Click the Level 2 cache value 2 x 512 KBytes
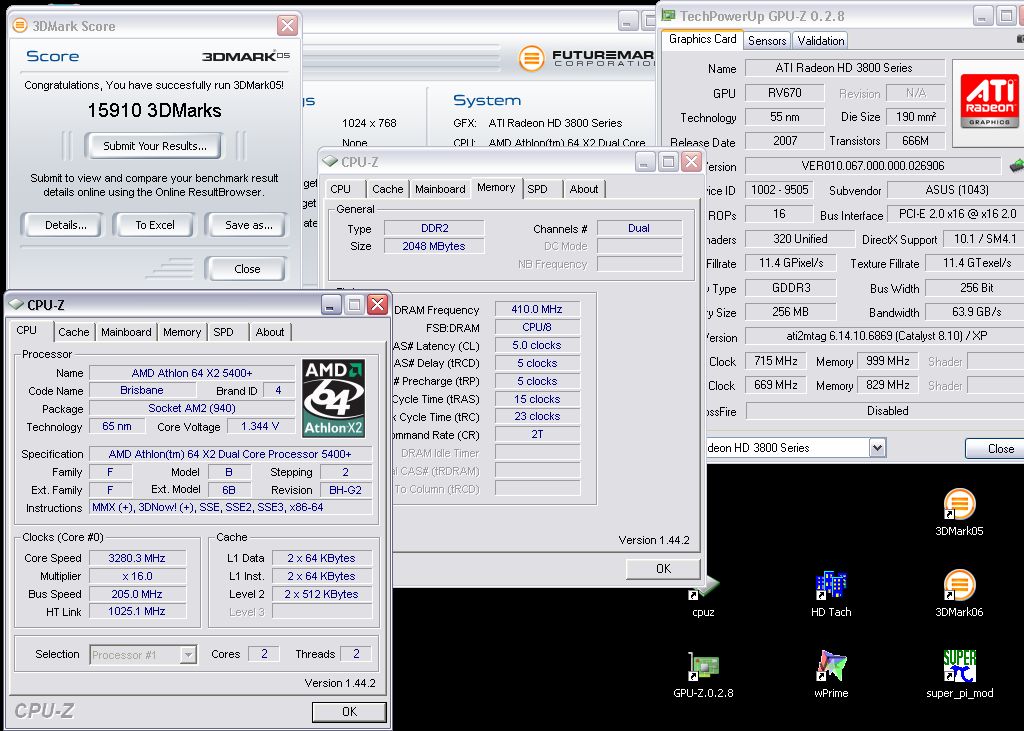Viewport: 1024px width, 731px height. point(321,594)
